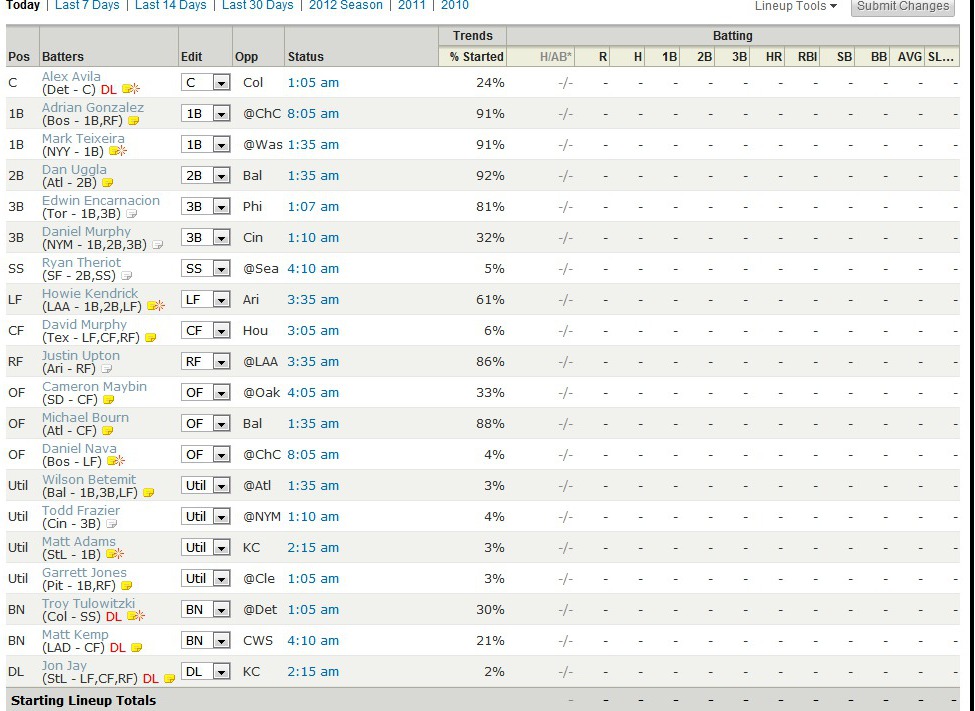The height and width of the screenshot is (711, 975).
Task: Change Dan Uggla's 2B position dropdown
Action: pos(206,176)
